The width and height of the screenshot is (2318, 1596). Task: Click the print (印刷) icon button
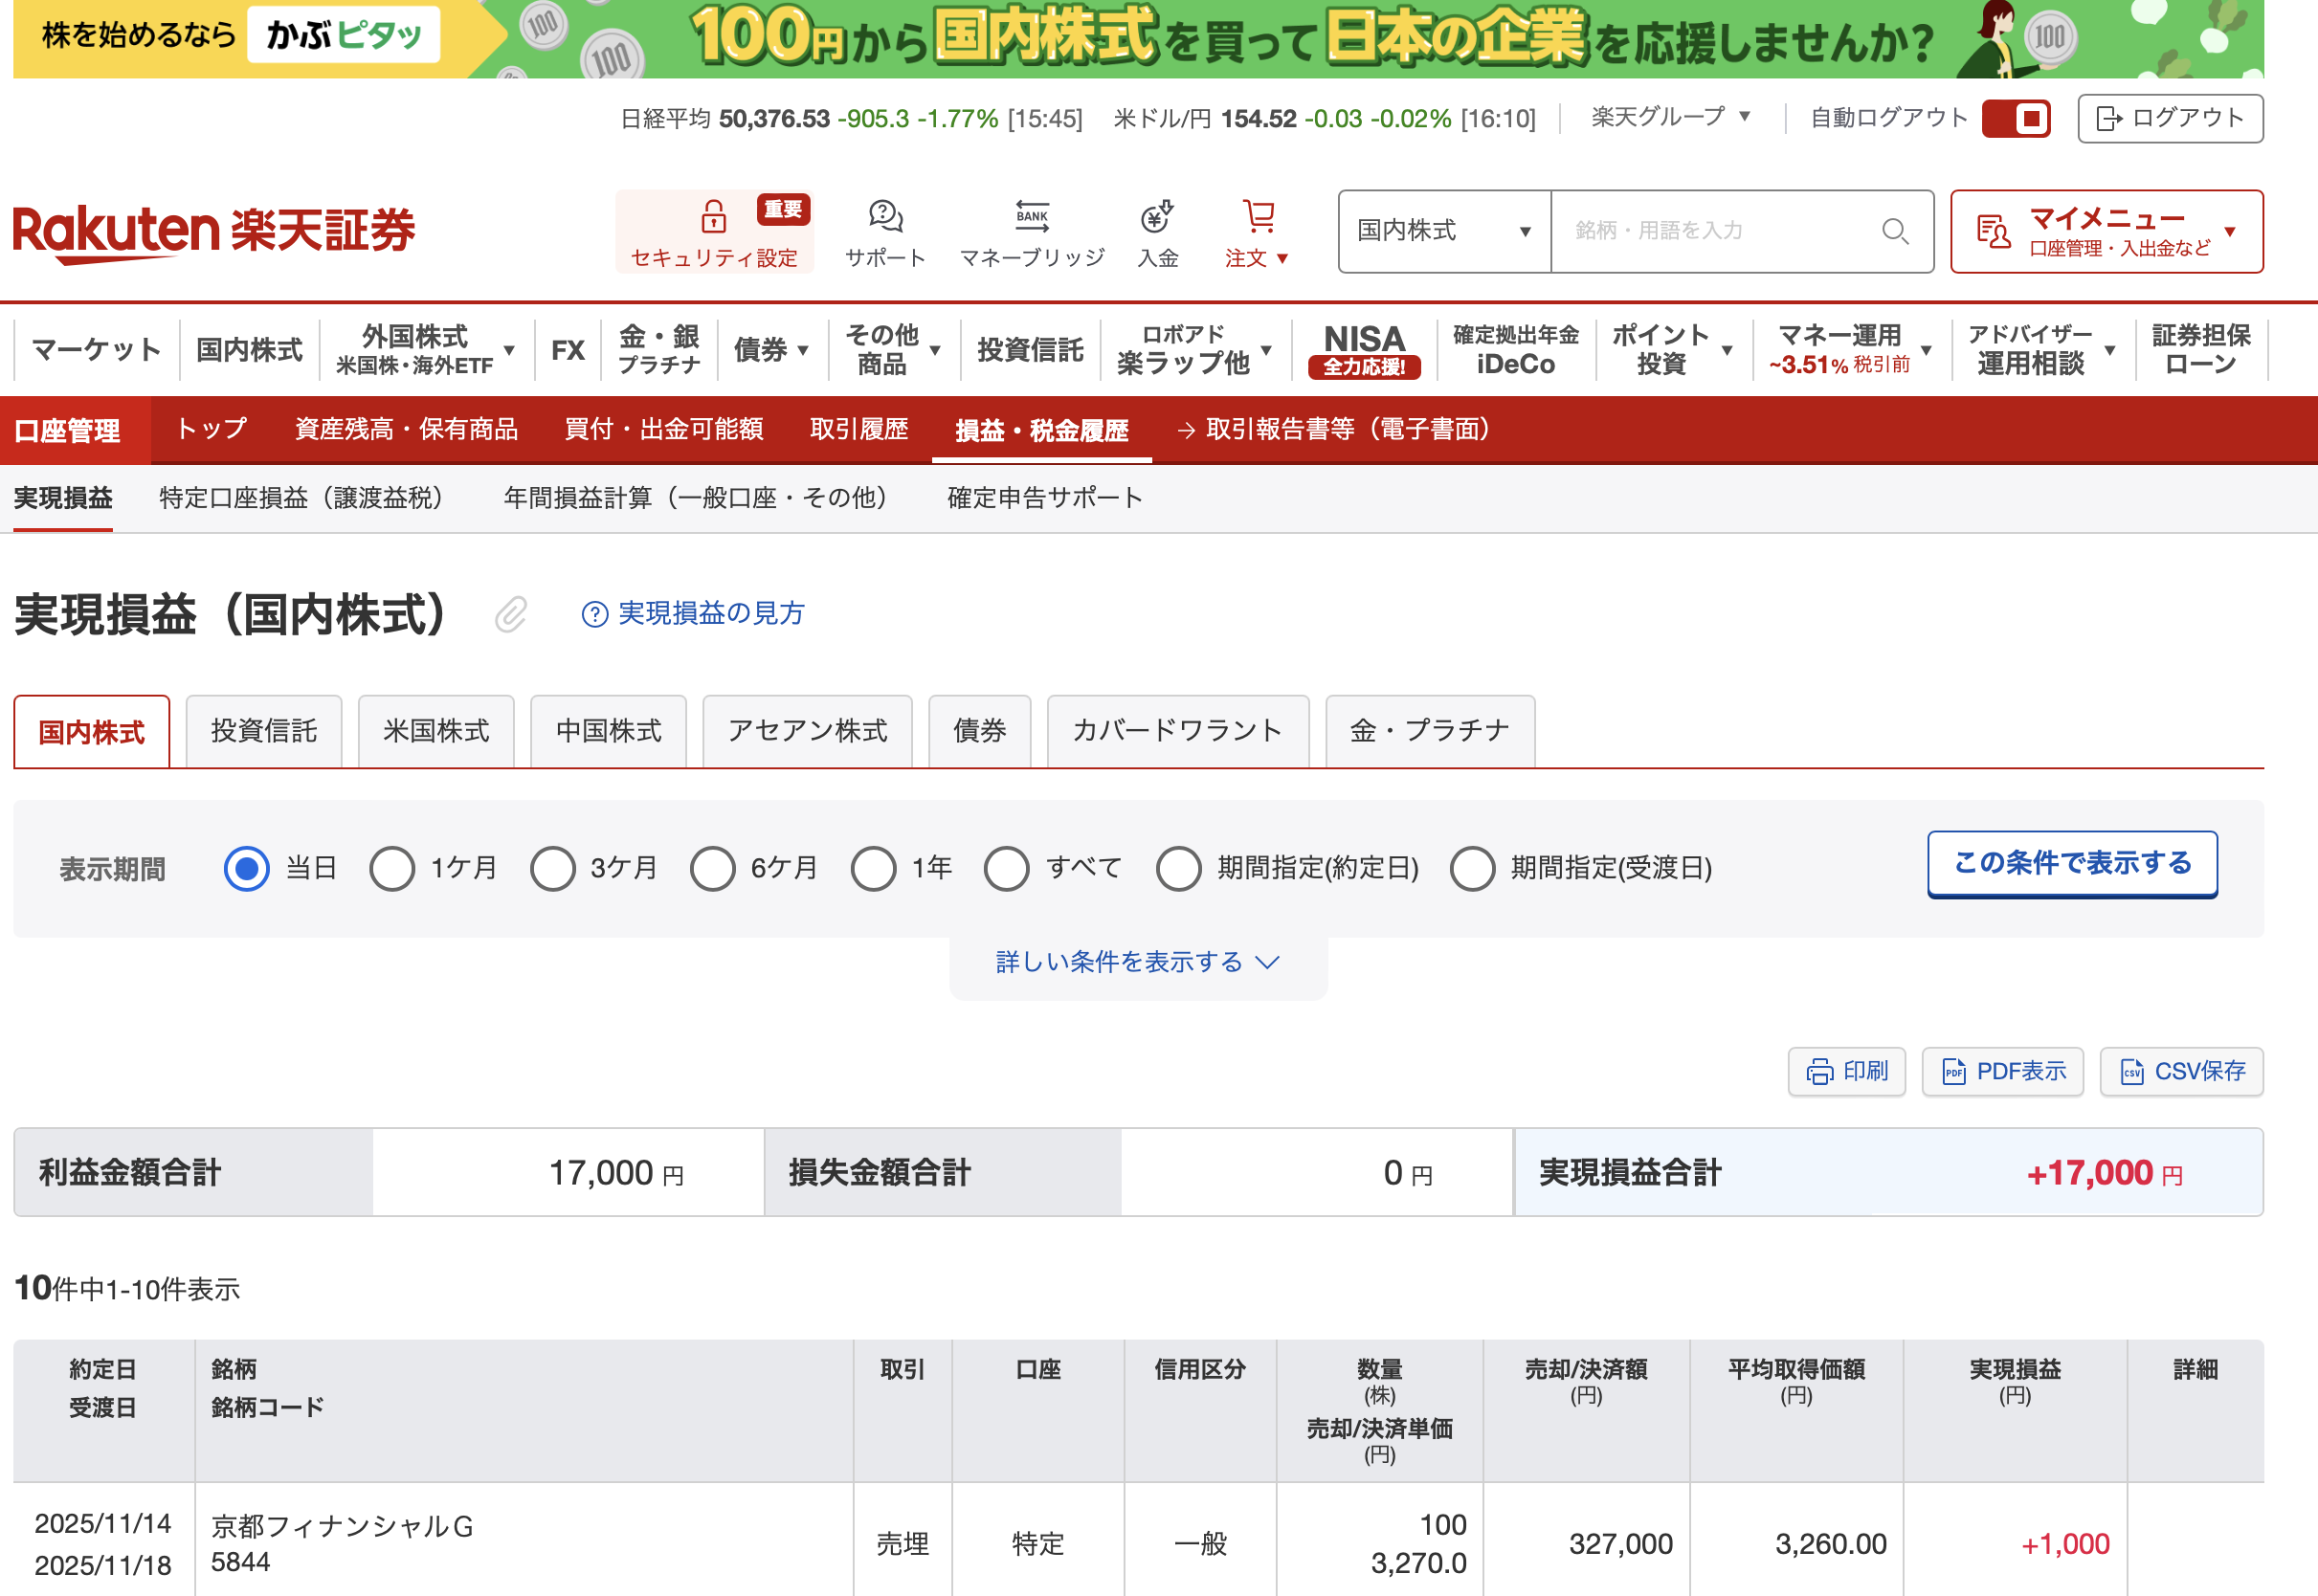coord(1846,1071)
